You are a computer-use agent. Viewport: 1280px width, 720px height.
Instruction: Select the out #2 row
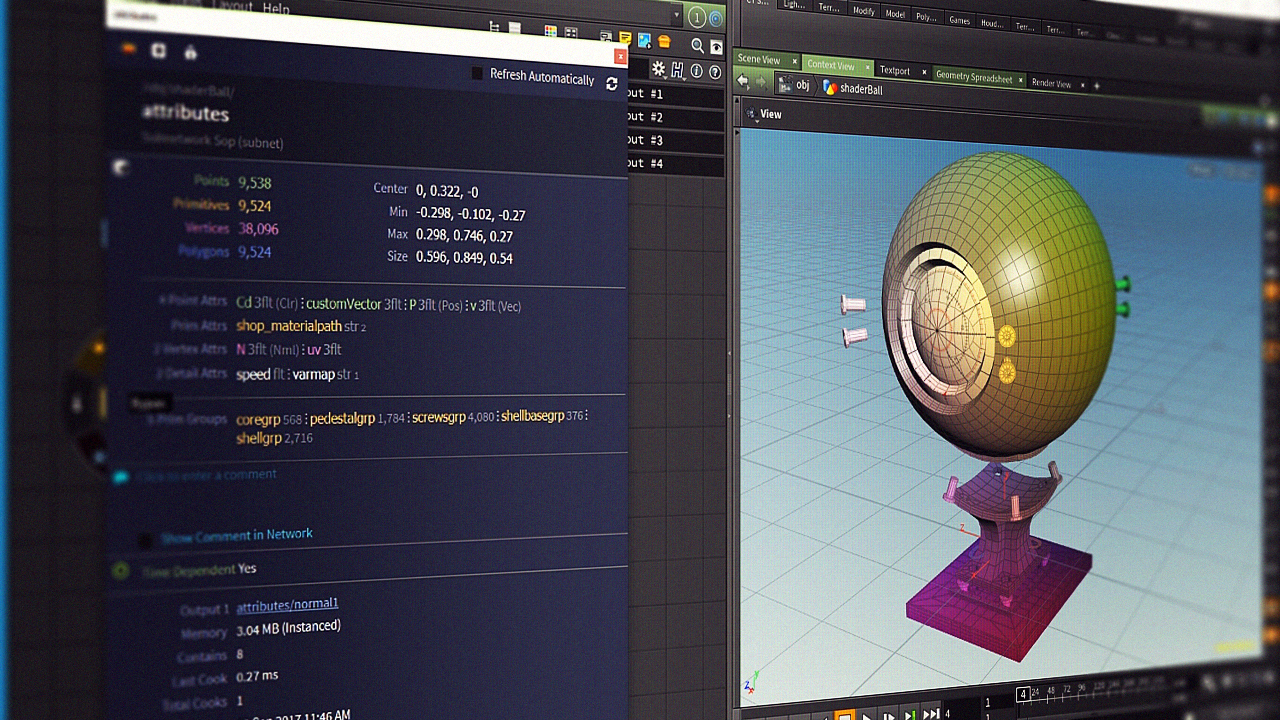(674, 117)
